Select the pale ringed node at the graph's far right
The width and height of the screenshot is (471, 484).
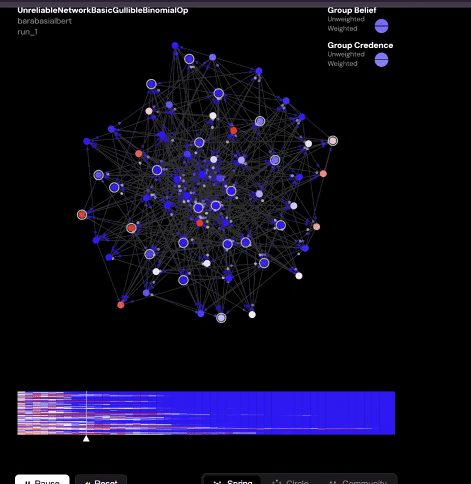(x=333, y=141)
